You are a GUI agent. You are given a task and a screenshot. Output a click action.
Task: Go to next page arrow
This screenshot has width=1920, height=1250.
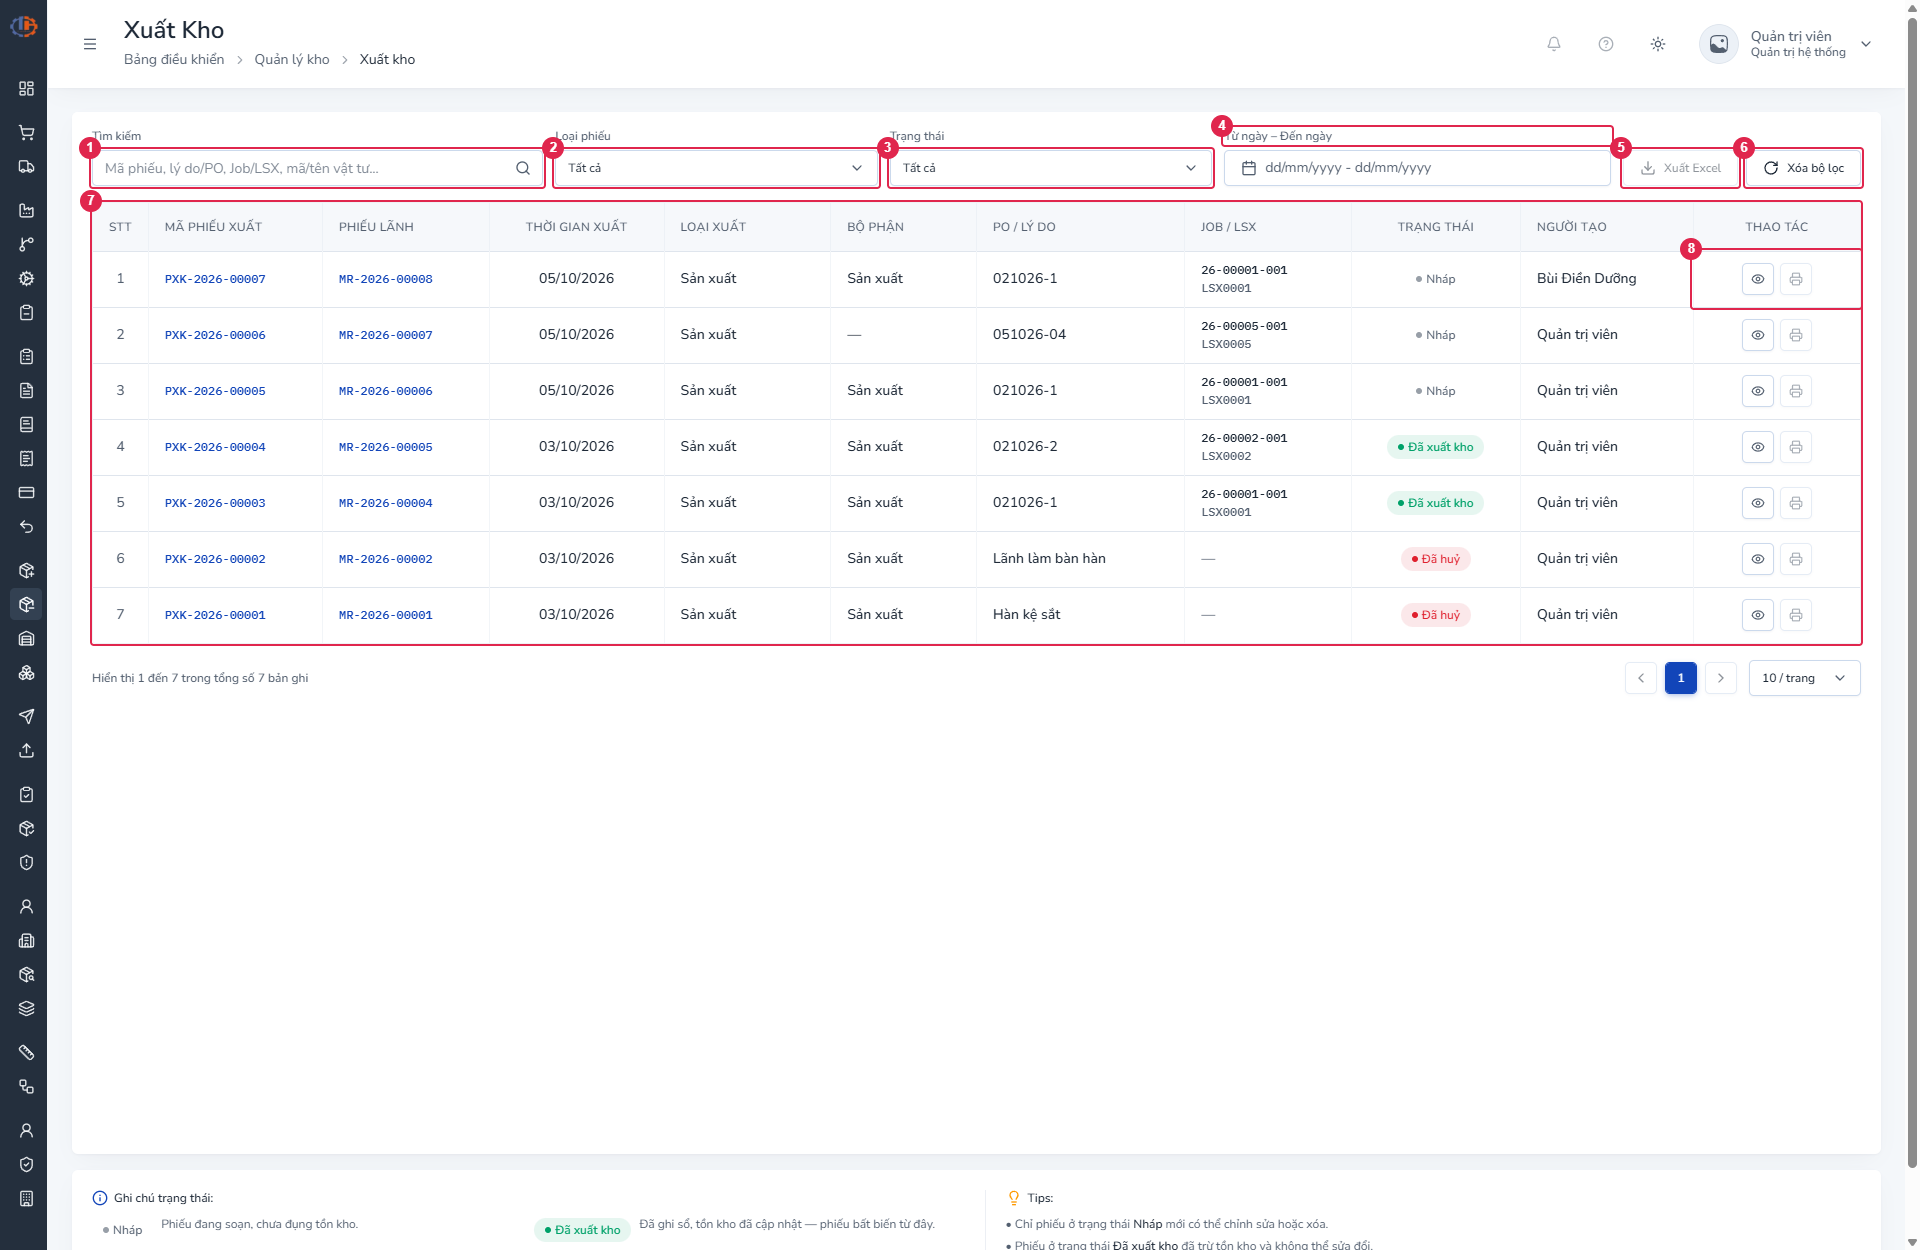pos(1721,678)
